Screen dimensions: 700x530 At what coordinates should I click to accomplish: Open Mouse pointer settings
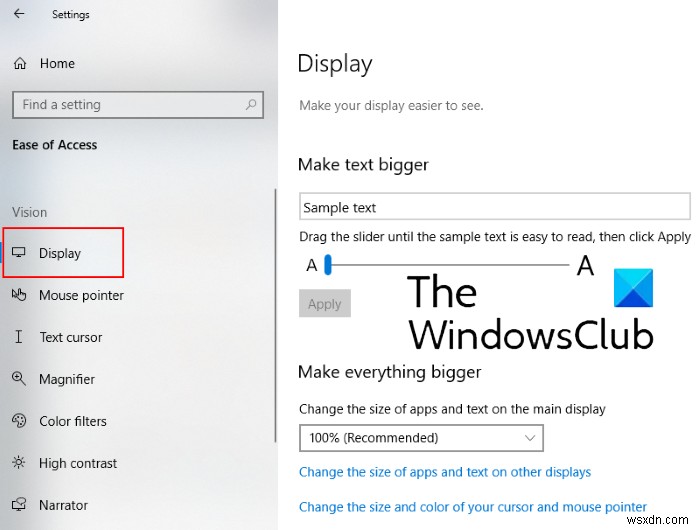click(81, 295)
